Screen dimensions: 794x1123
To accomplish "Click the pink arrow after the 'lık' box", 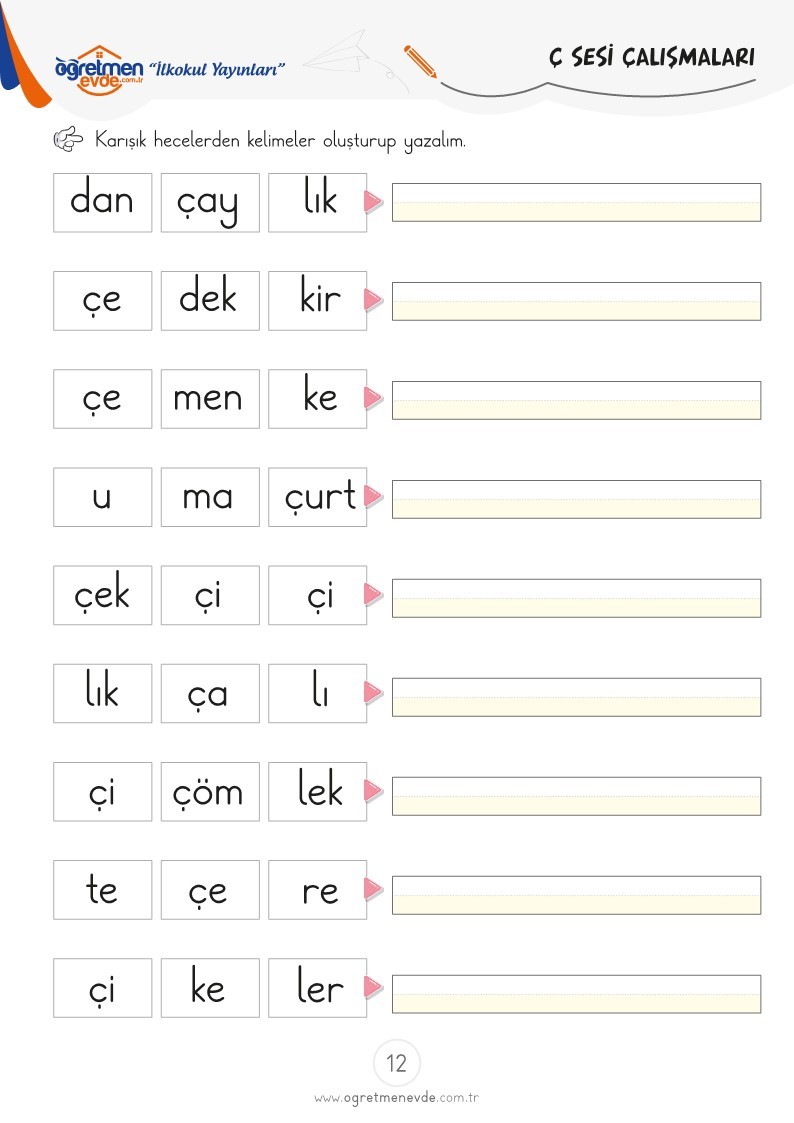I will point(373,202).
